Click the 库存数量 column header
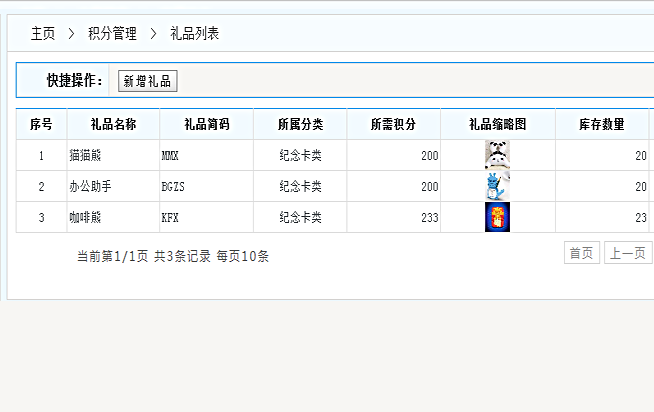The width and height of the screenshot is (654, 412). pos(601,124)
